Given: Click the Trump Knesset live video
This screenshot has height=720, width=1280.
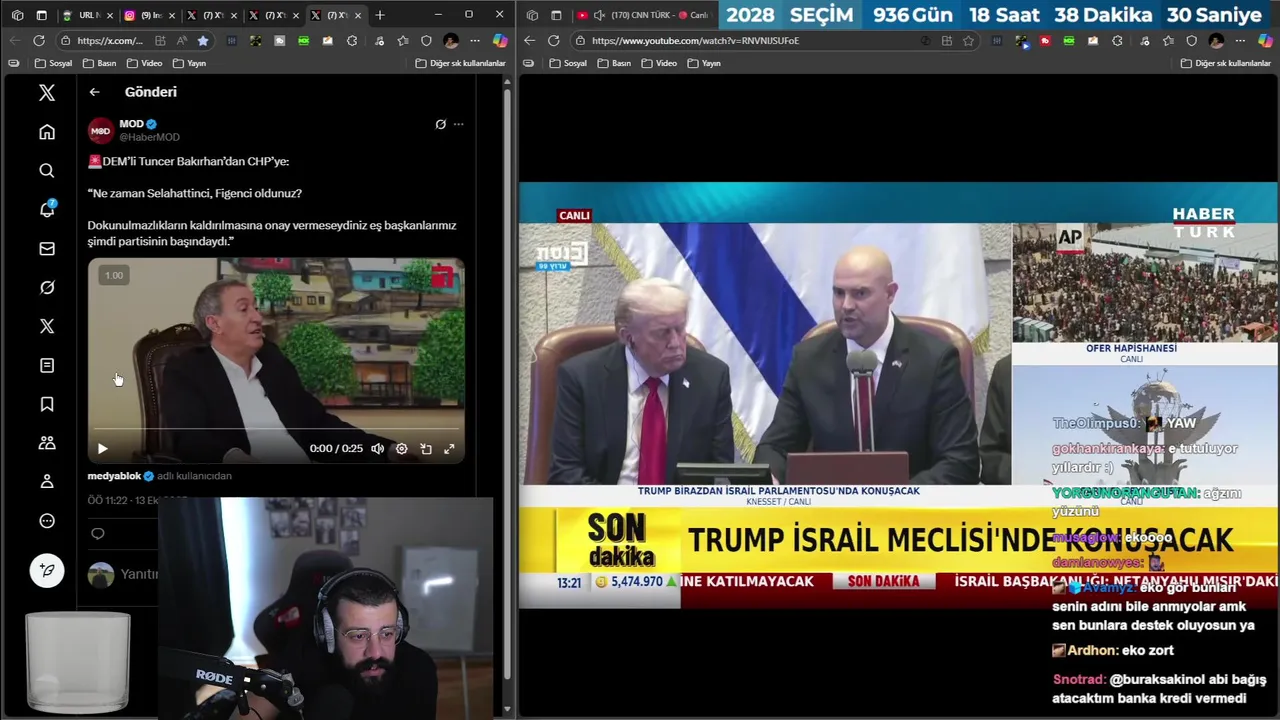Looking at the screenshot, I should tap(765, 353).
